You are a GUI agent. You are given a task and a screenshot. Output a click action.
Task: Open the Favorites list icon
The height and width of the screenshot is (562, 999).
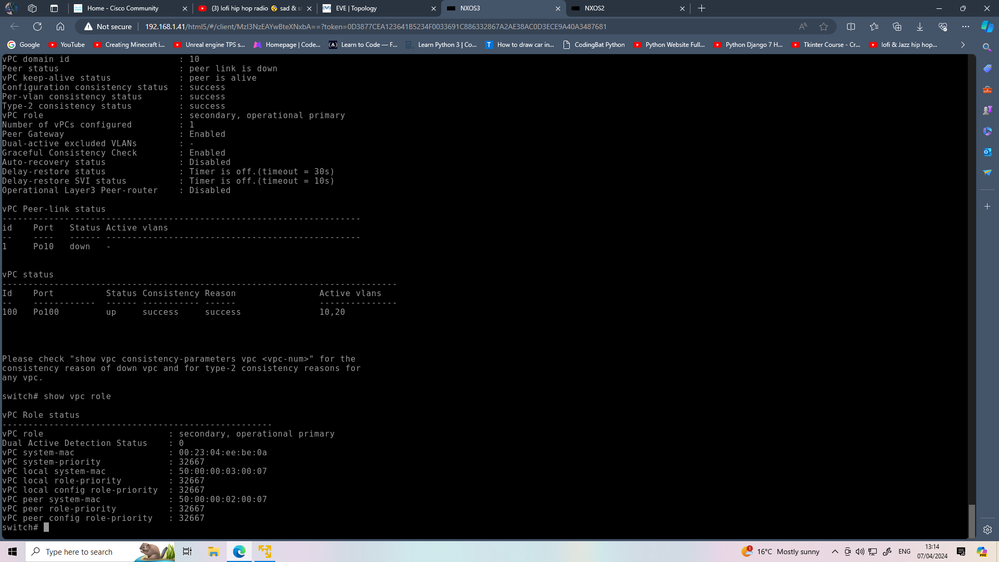click(873, 27)
